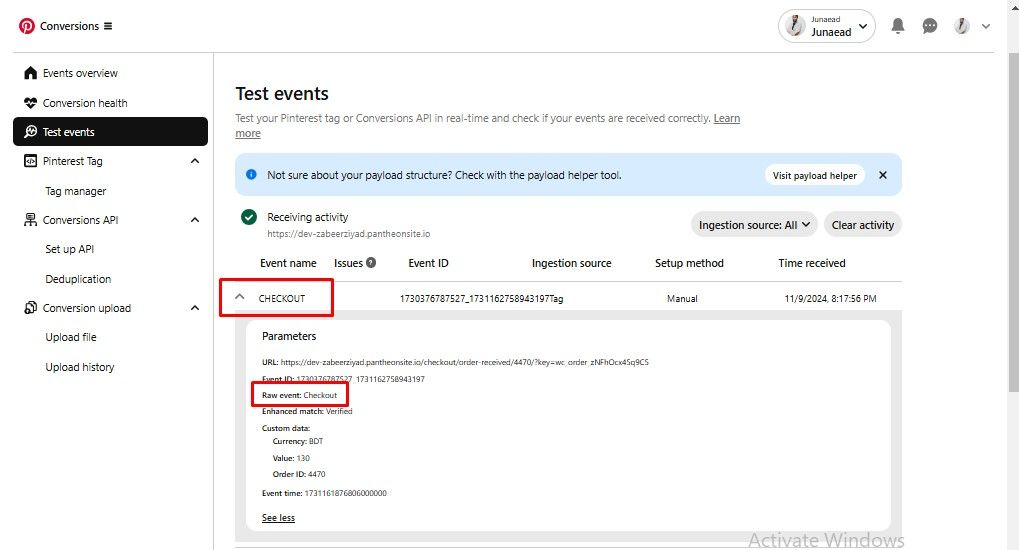Open the Conversions hamburger menu

tap(108, 26)
